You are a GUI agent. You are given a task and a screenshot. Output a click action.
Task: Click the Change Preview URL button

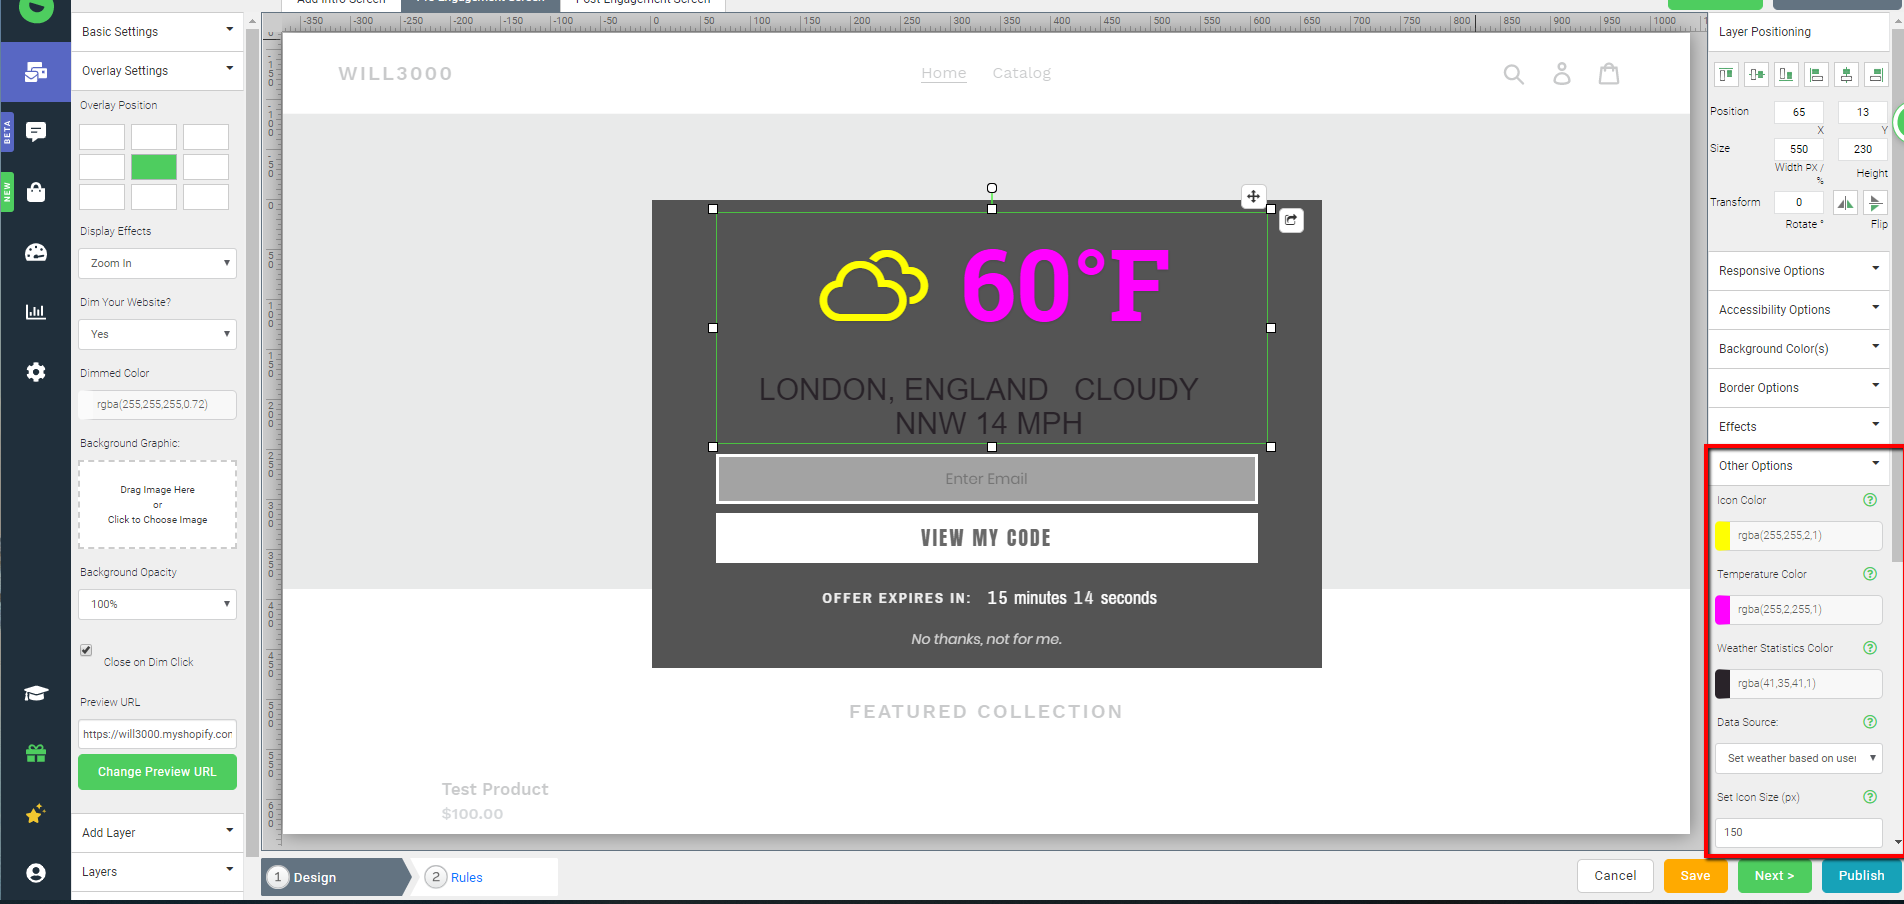[x=157, y=771]
